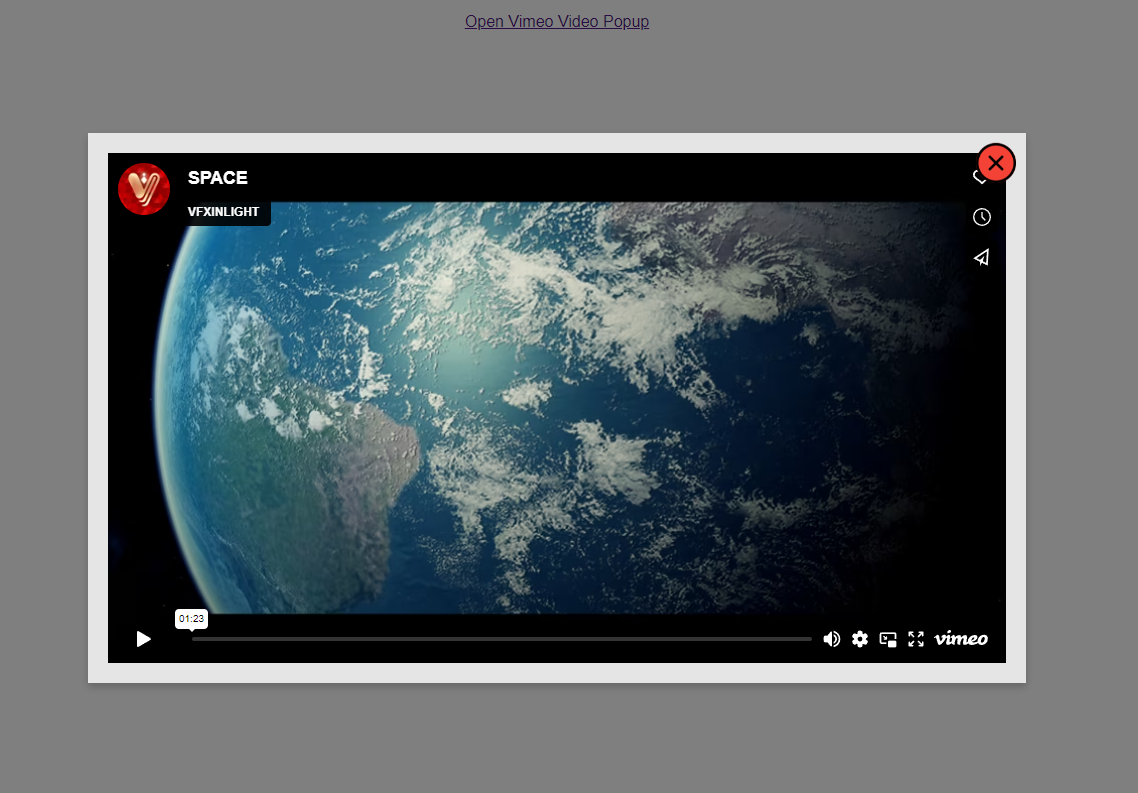Click the VFXINLIGHT channel avatar

click(144, 189)
